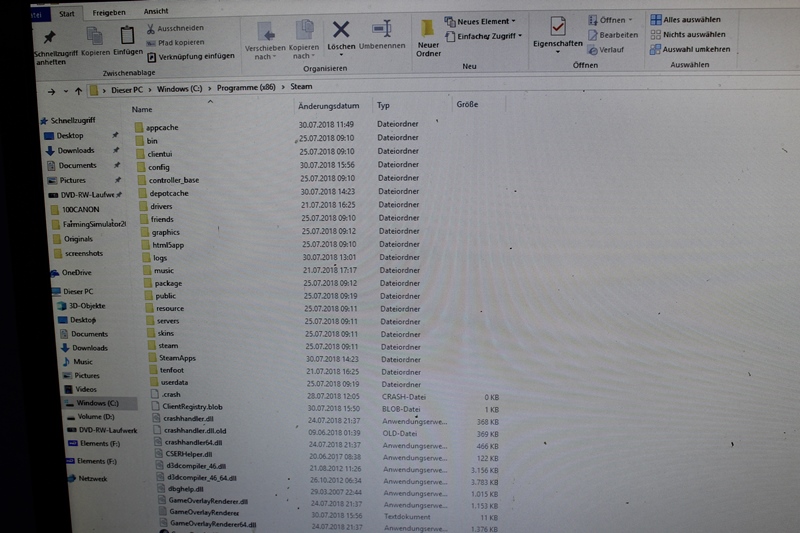Image resolution: width=800 pixels, height=533 pixels.
Task: Select the depotcache folder
Action: click(x=164, y=194)
